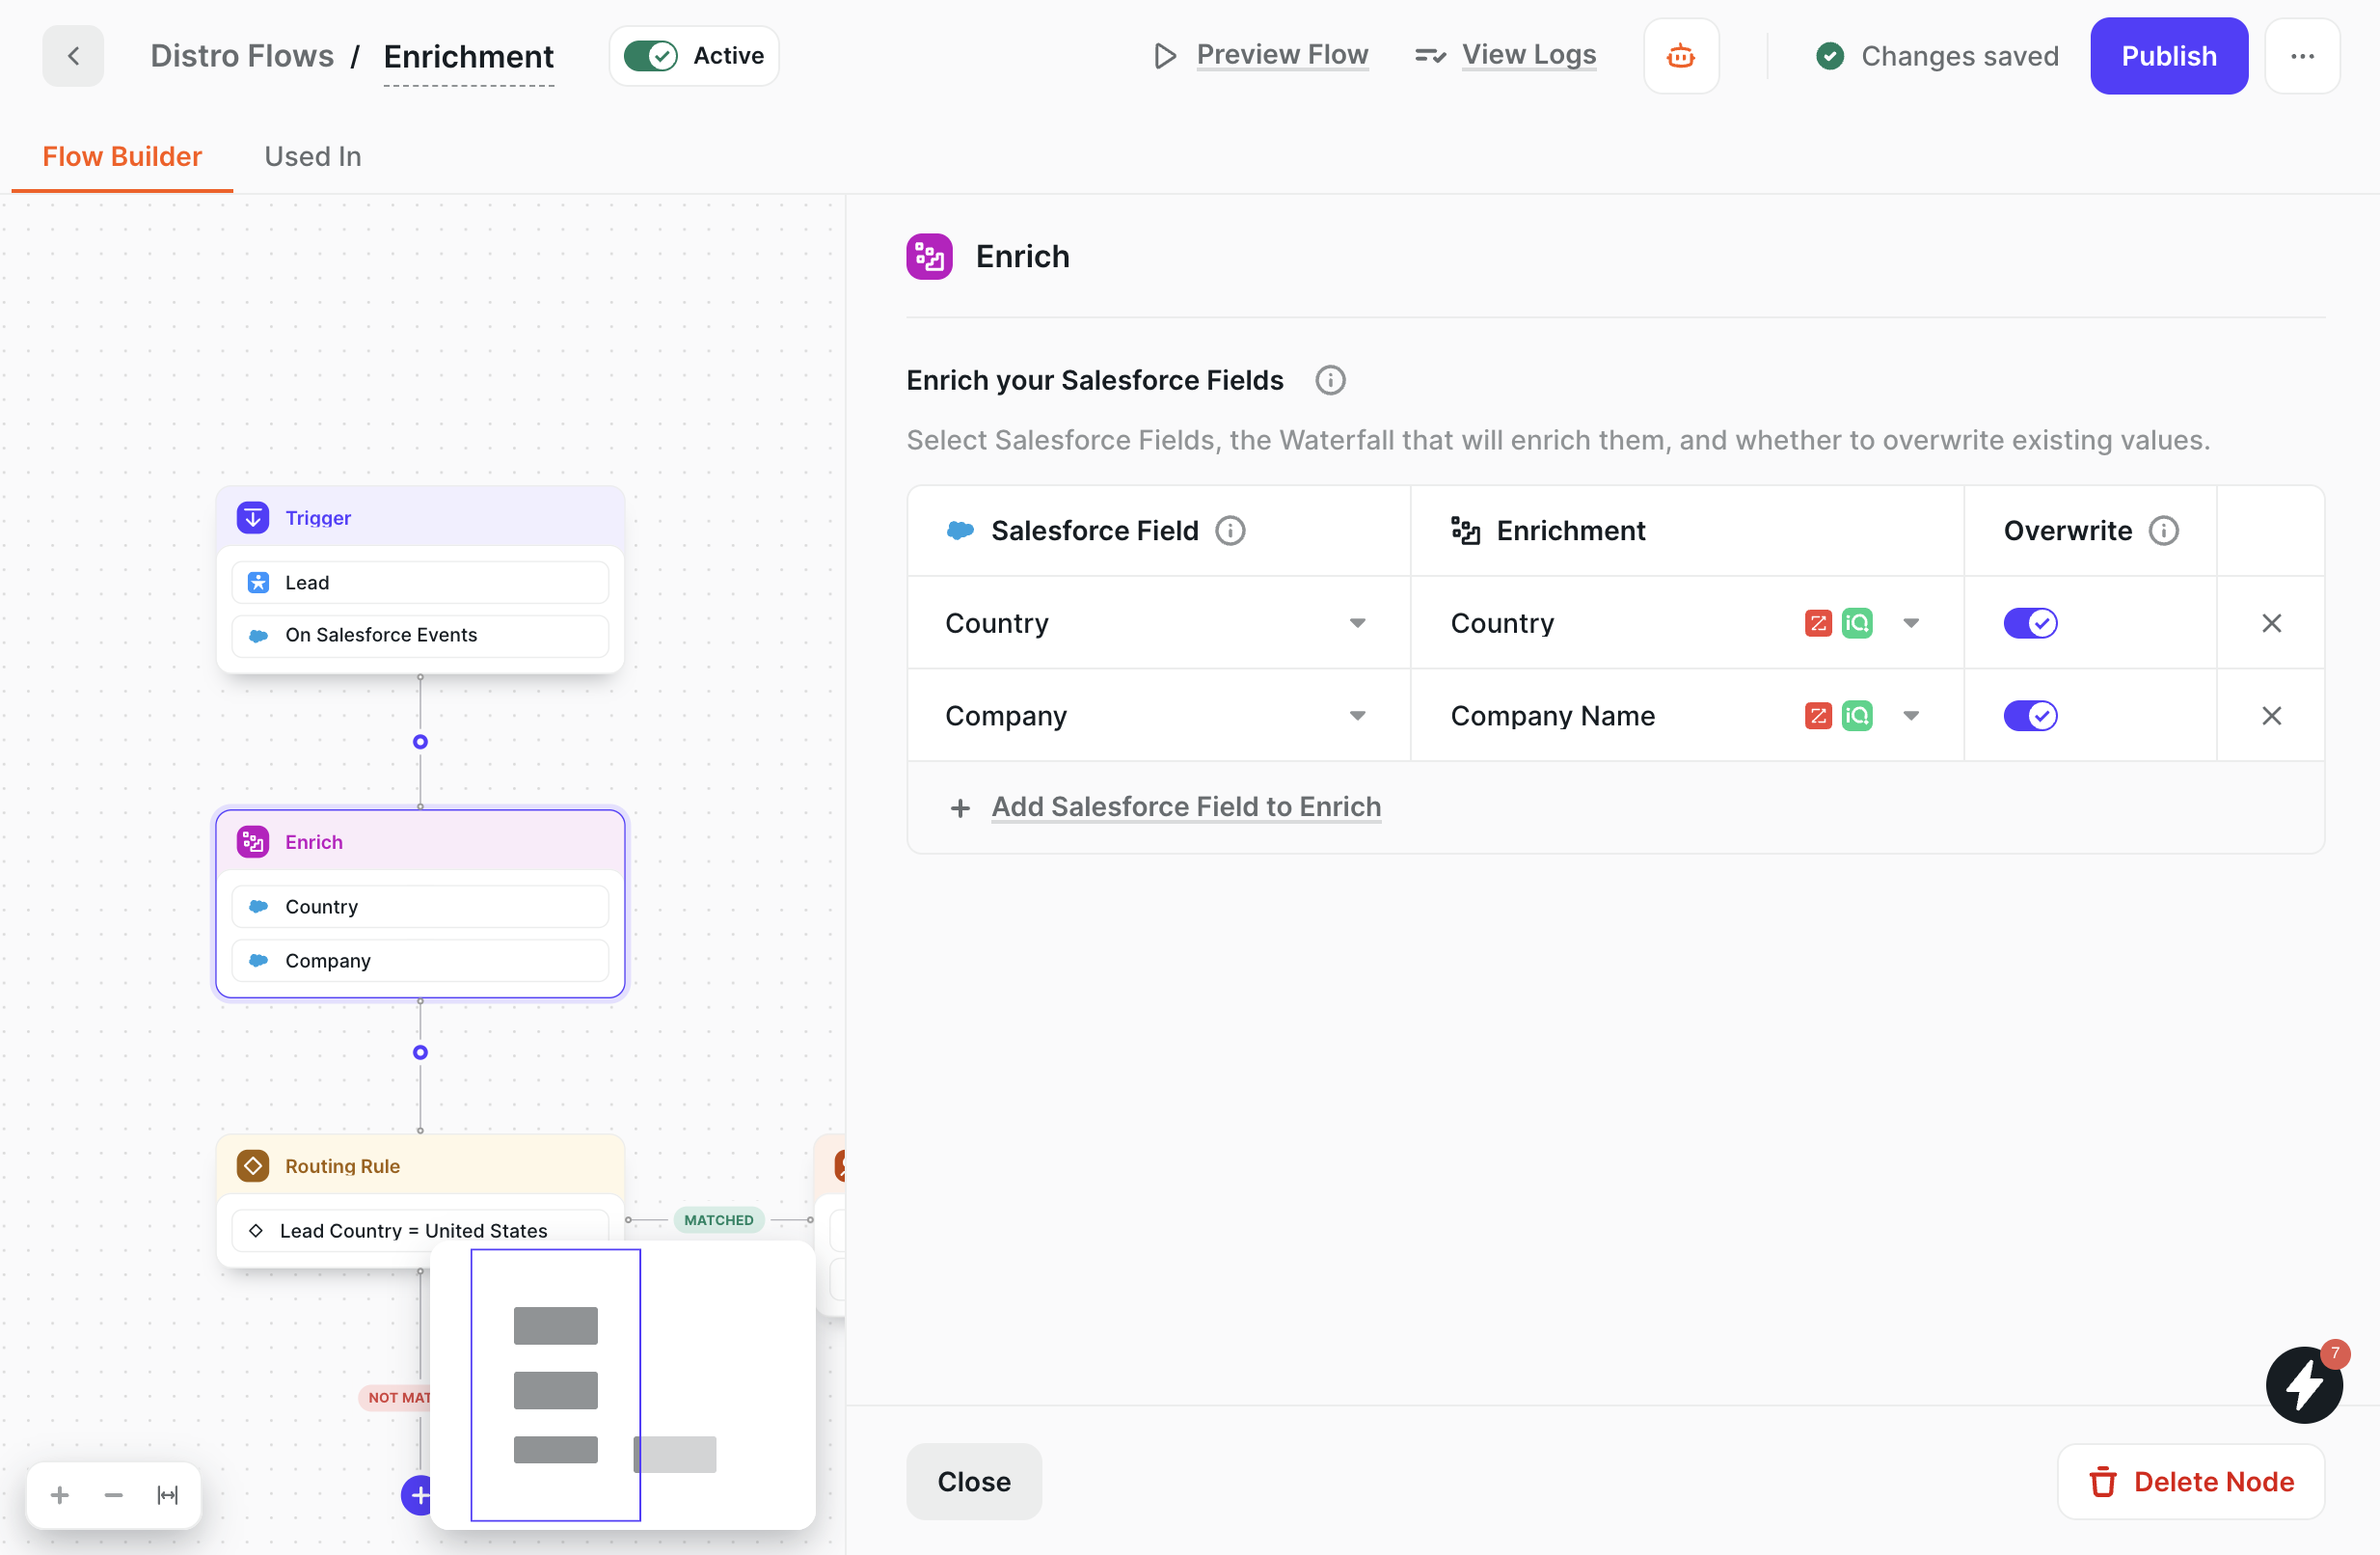Zoom out on the canvas
This screenshot has height=1555, width=2380.
click(x=113, y=1494)
